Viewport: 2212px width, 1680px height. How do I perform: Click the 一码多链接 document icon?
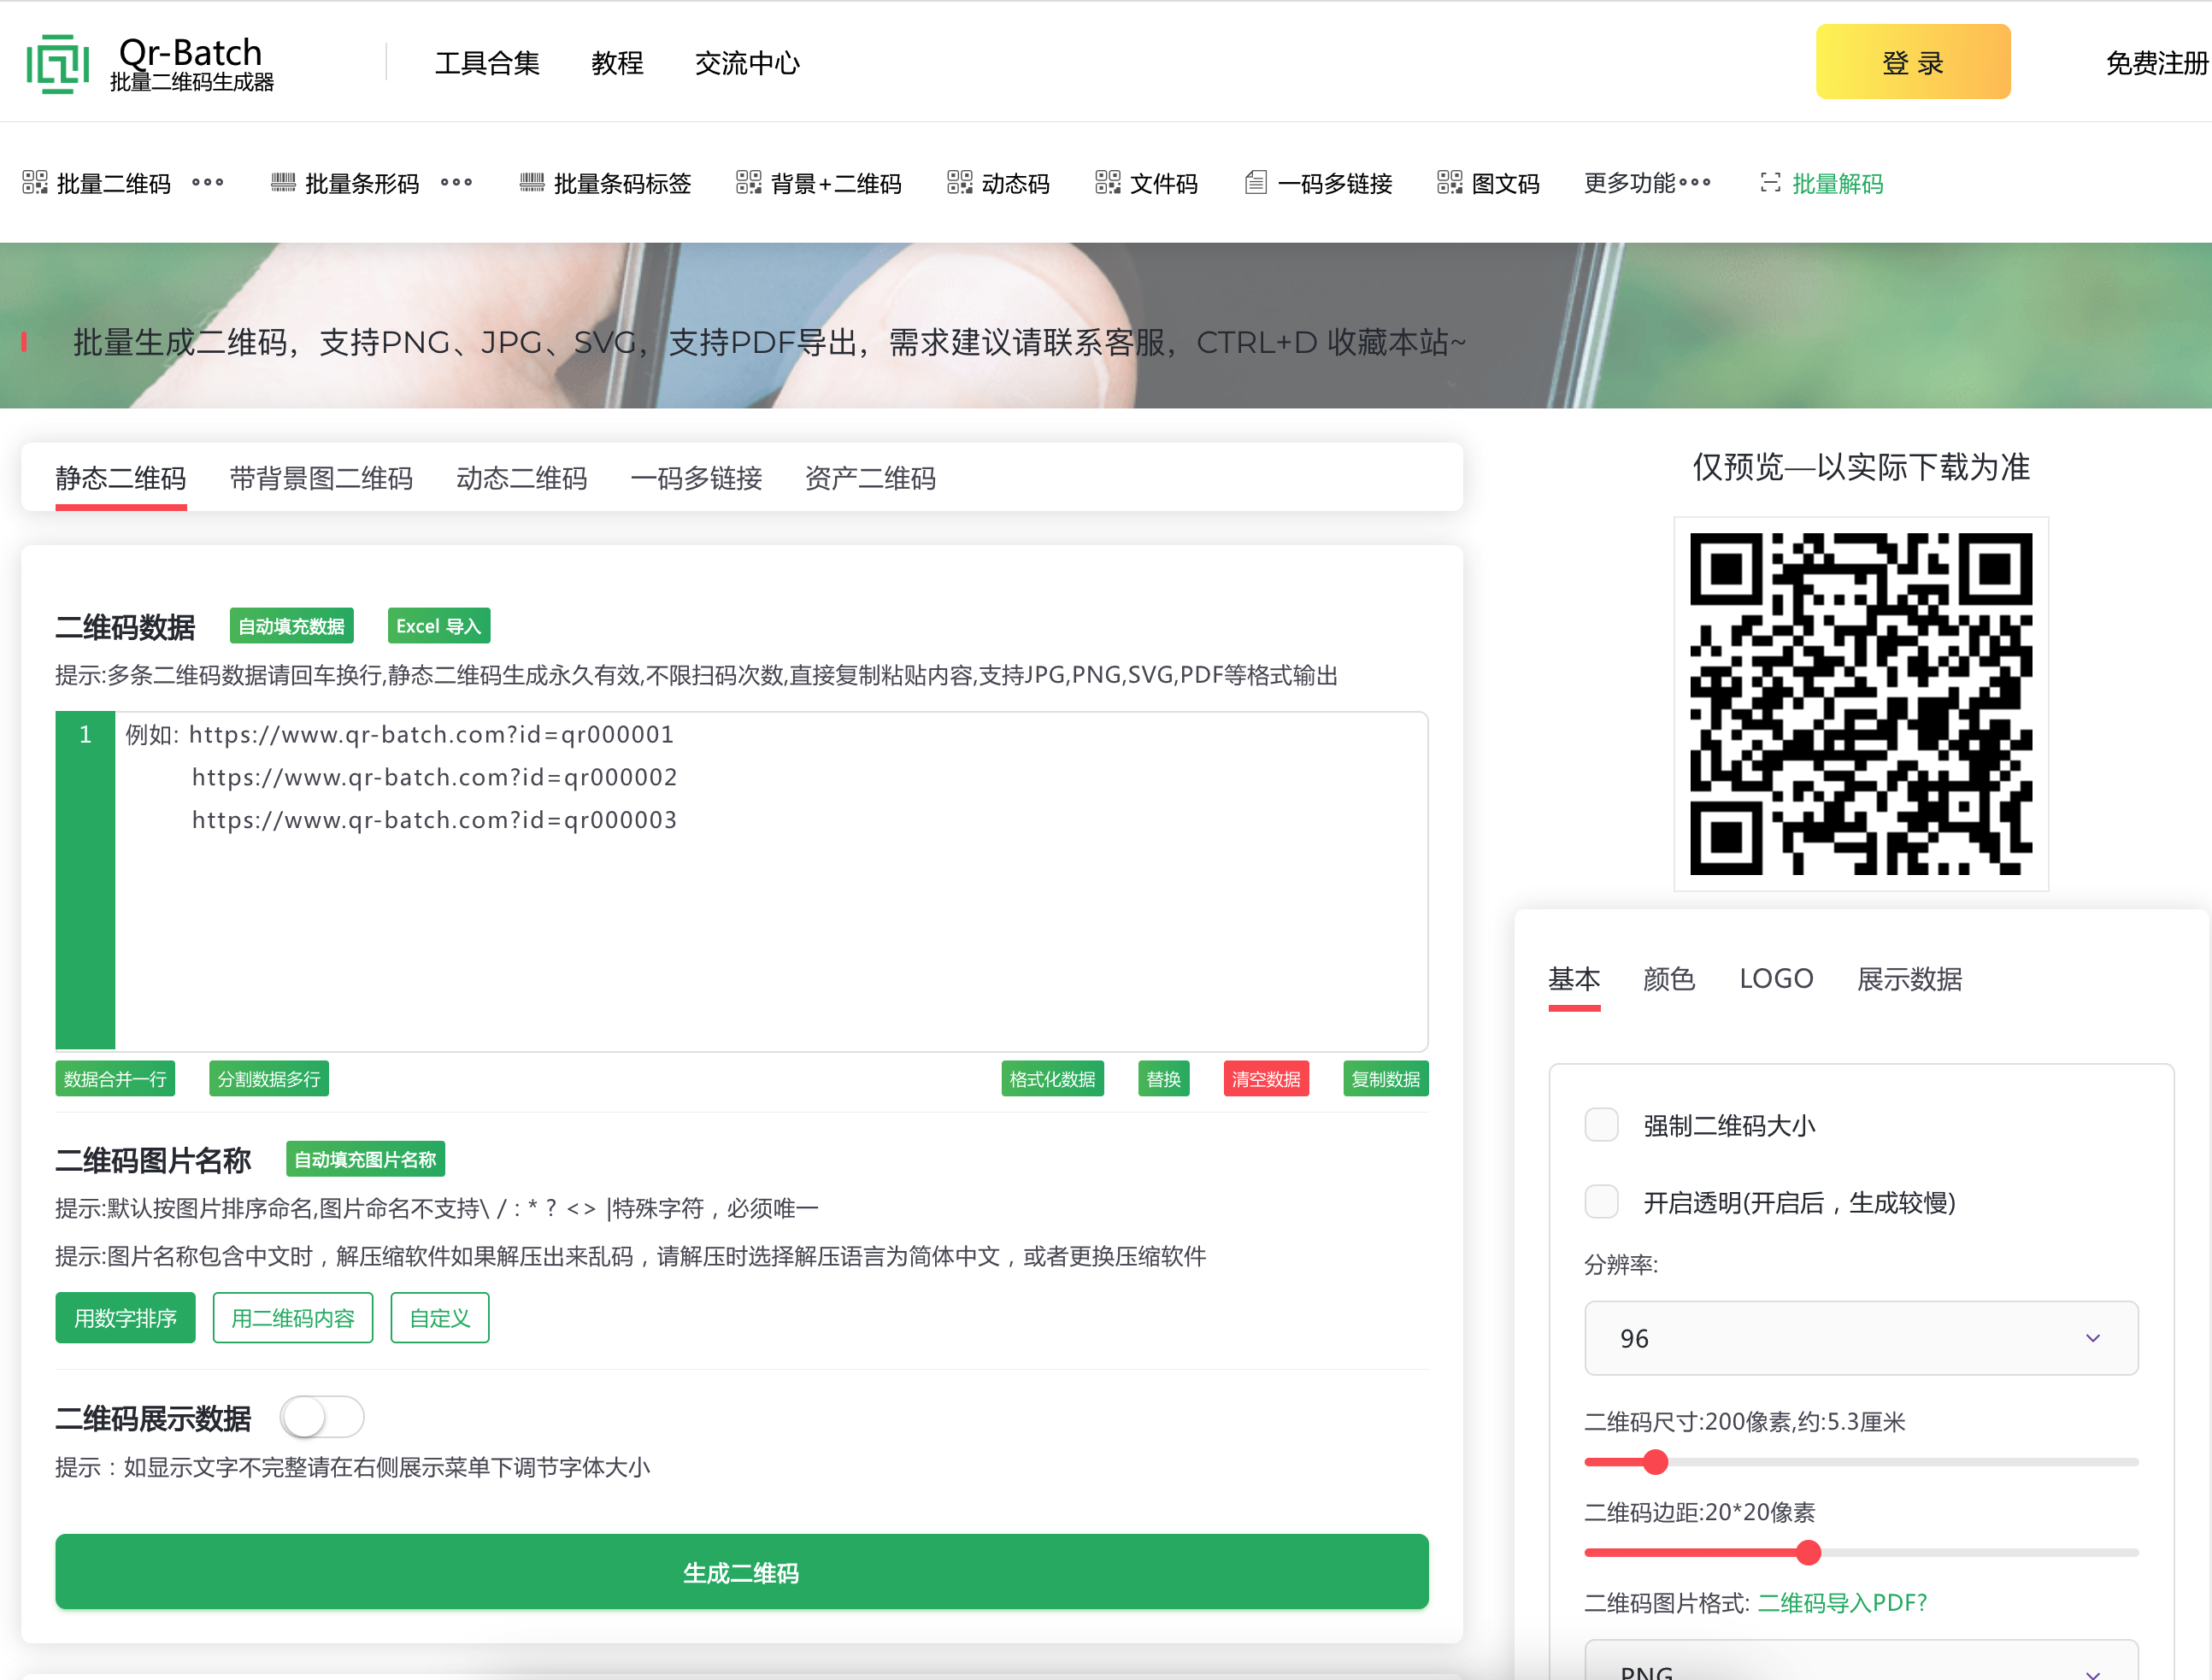pyautogui.click(x=1256, y=182)
